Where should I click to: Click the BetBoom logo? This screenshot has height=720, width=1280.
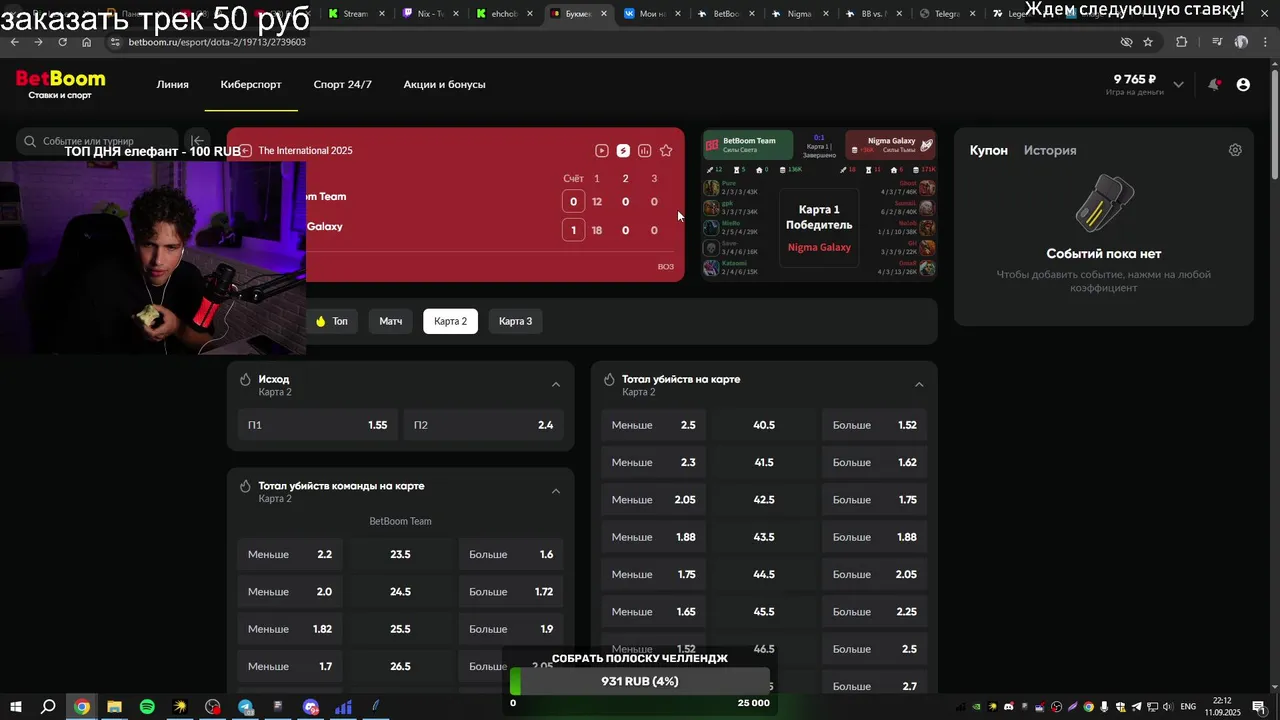click(x=60, y=84)
